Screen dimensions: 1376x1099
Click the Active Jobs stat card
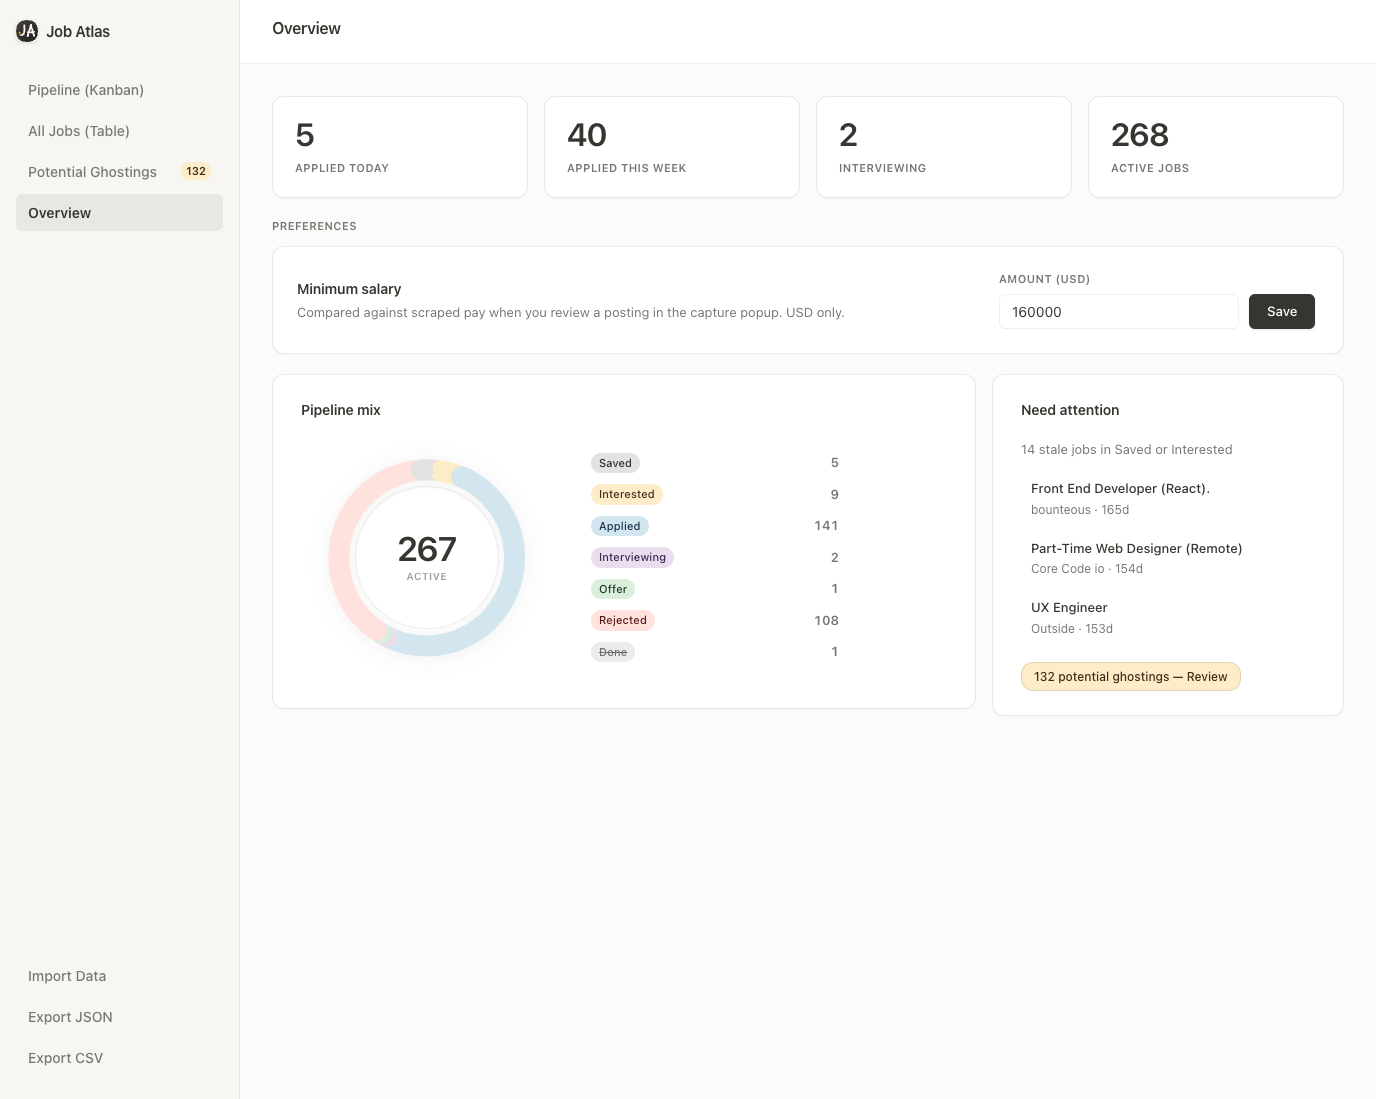[x=1216, y=147]
